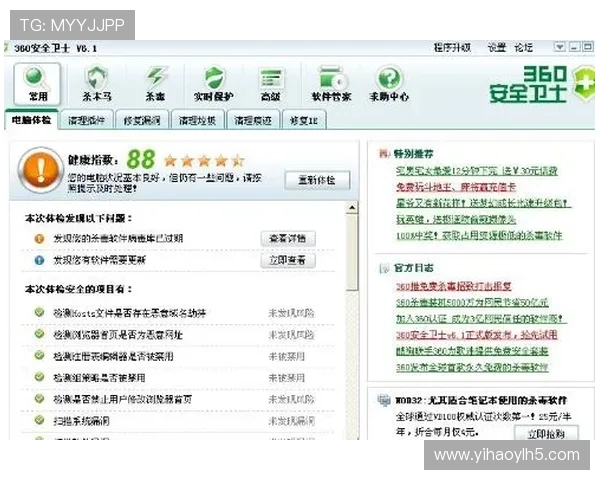Click the 重新体检 button
This screenshot has height=480, width=600.
[317, 180]
